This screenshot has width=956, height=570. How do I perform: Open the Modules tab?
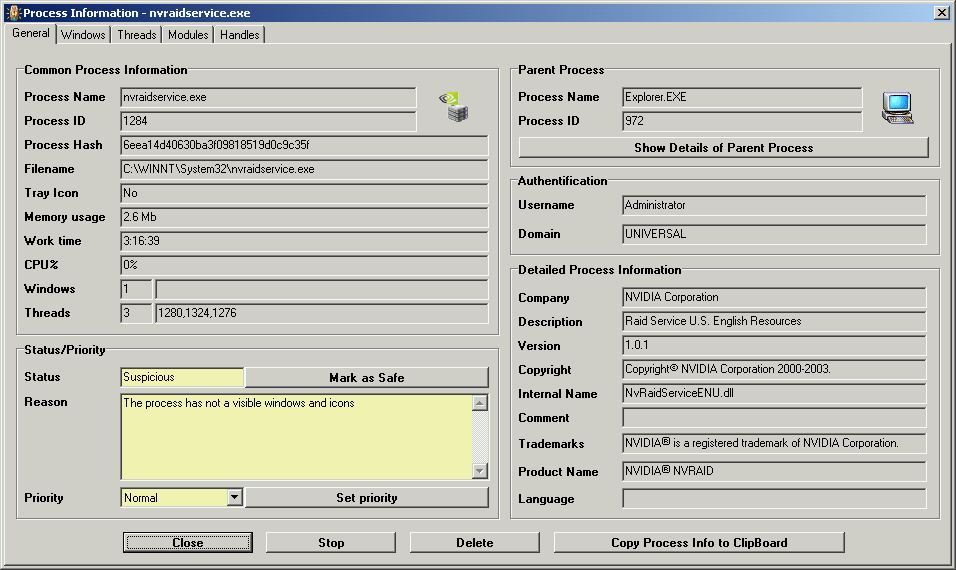pyautogui.click(x=188, y=35)
